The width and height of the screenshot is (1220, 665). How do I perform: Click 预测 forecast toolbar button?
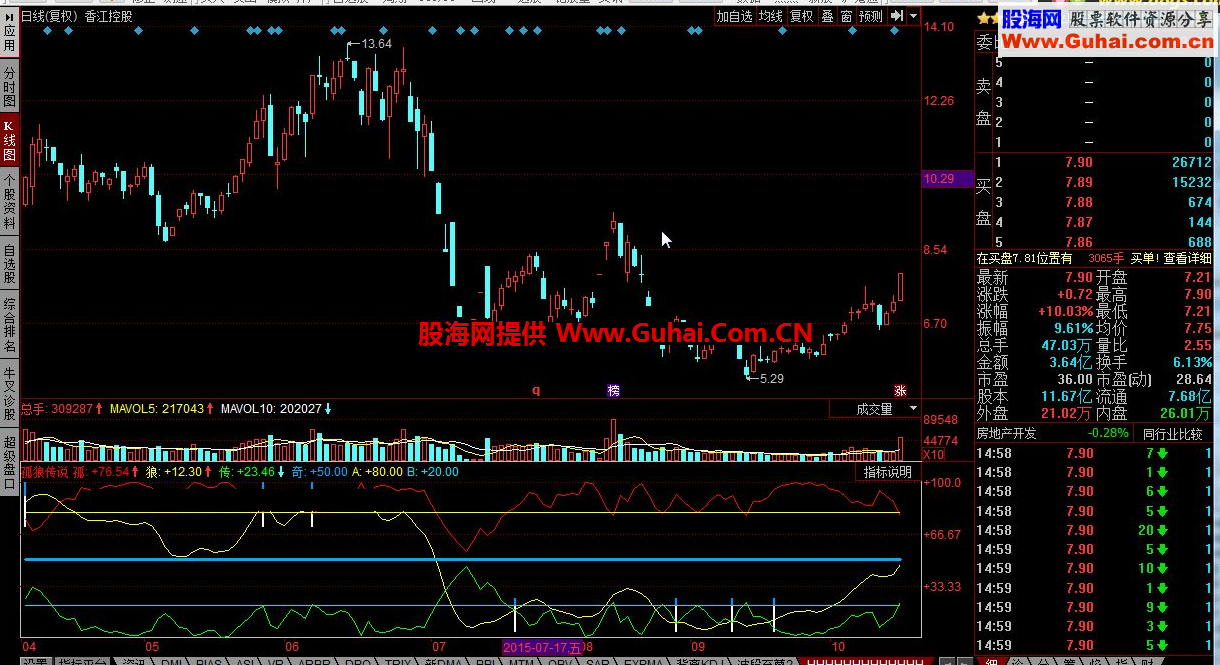pyautogui.click(x=871, y=16)
